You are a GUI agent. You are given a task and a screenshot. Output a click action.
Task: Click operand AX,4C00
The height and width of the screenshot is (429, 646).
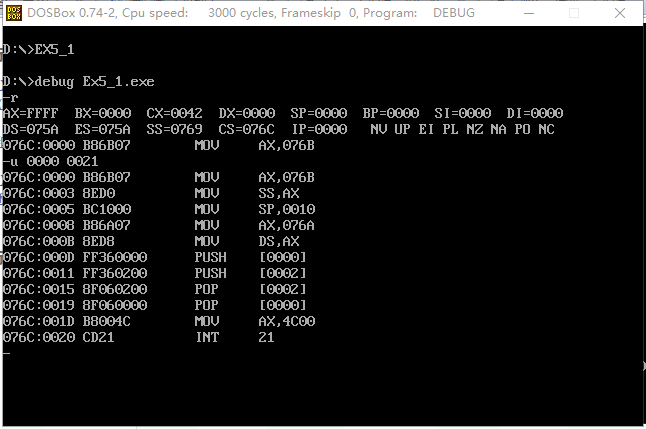coord(287,321)
